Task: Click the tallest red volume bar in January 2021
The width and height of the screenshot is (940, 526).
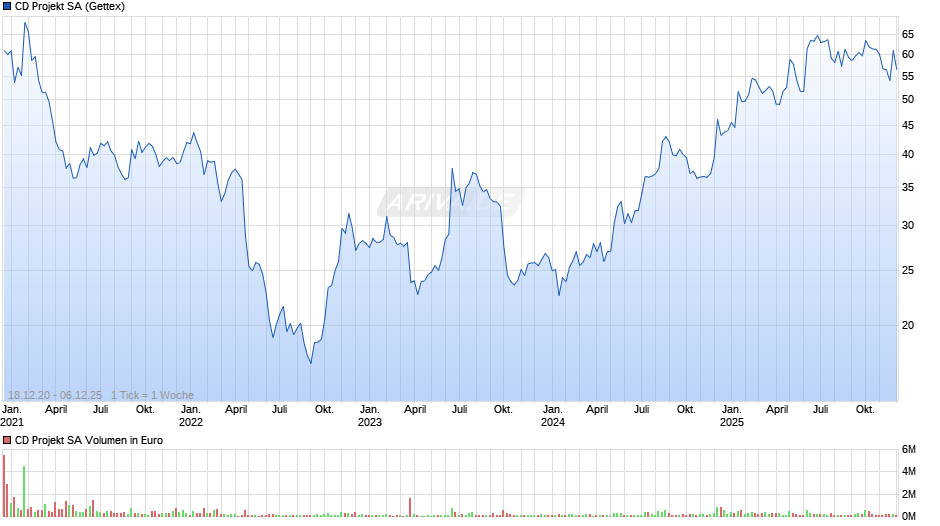Action: (x=4, y=486)
